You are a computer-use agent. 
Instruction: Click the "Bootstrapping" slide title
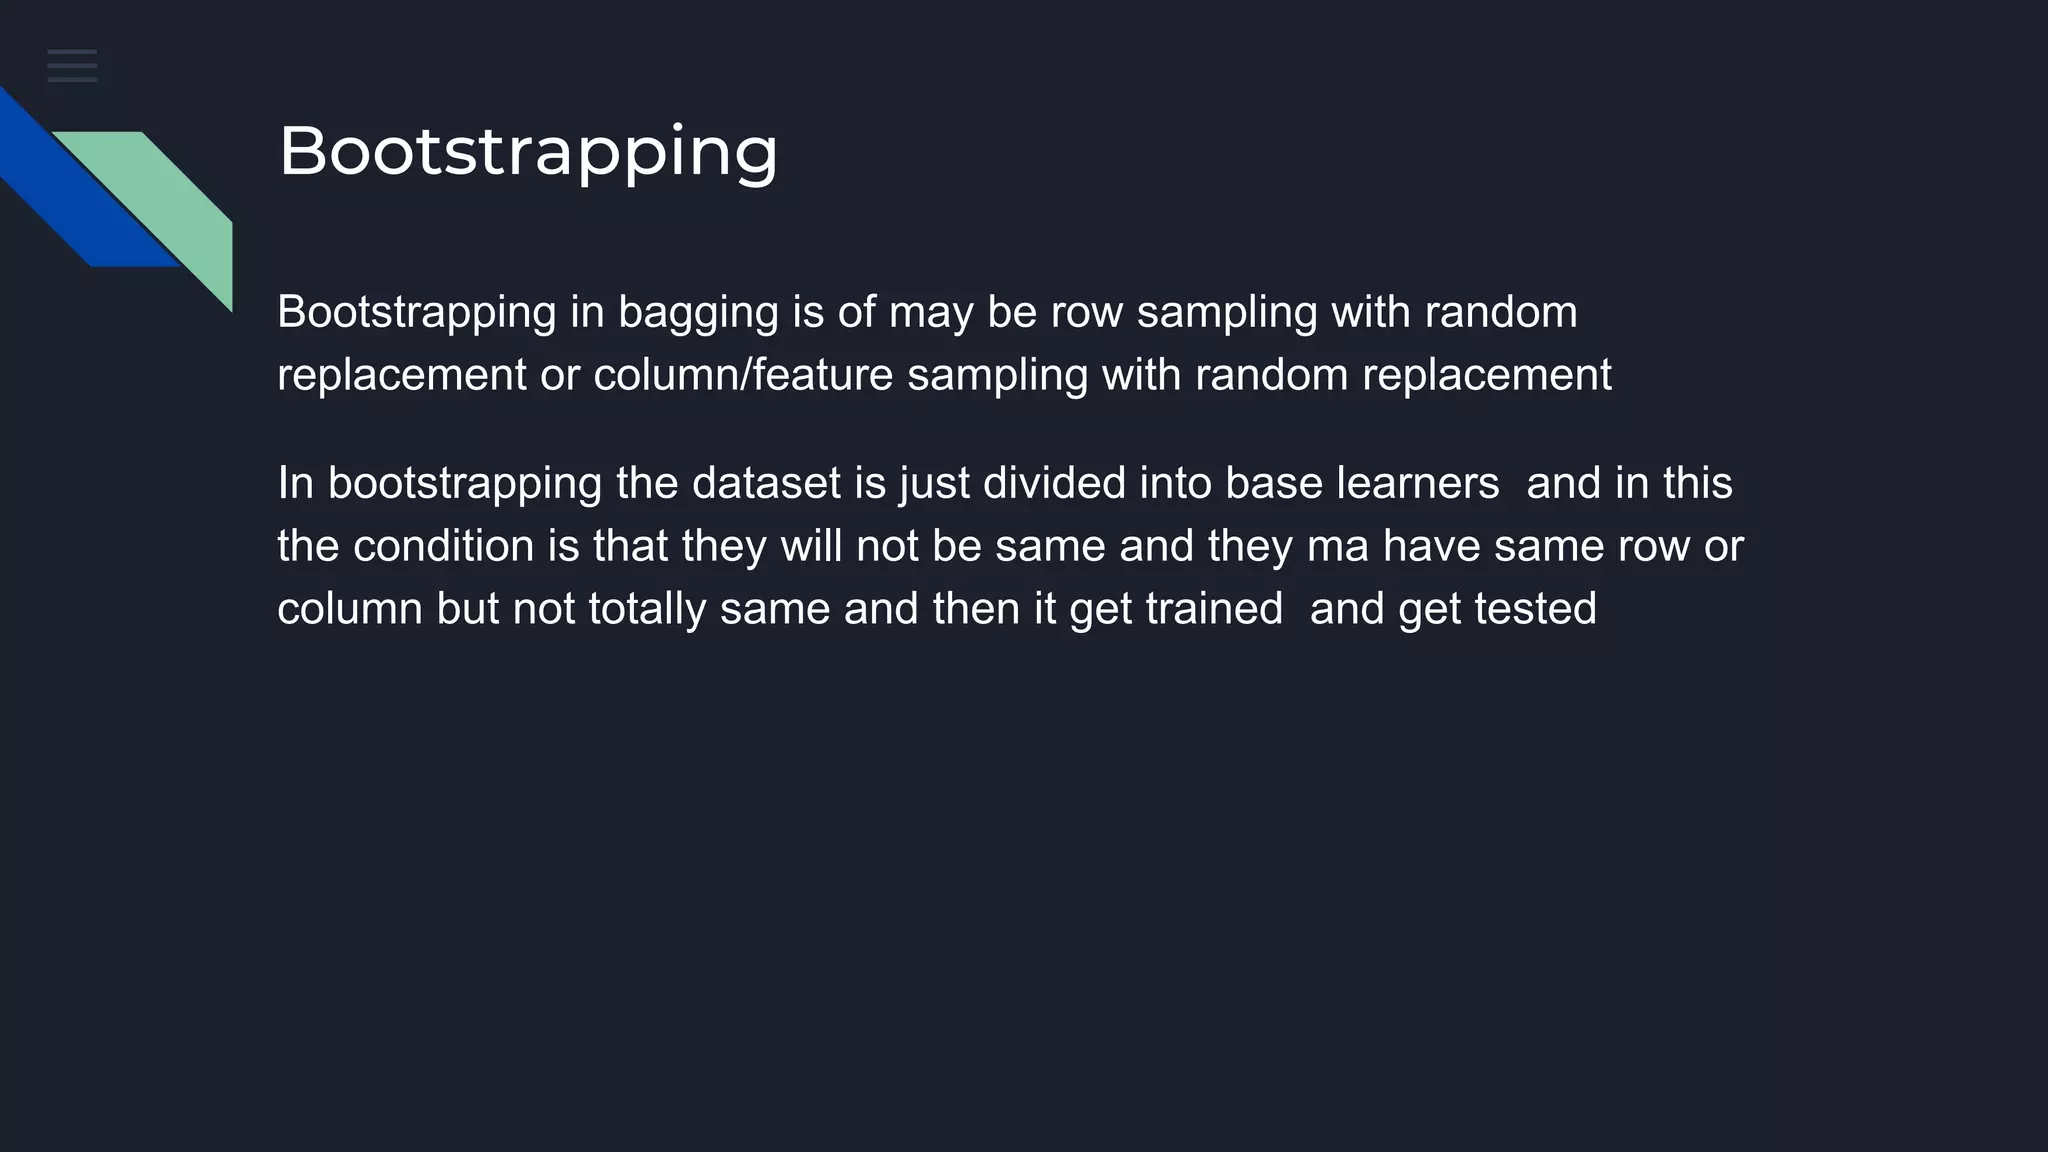pyautogui.click(x=528, y=151)
